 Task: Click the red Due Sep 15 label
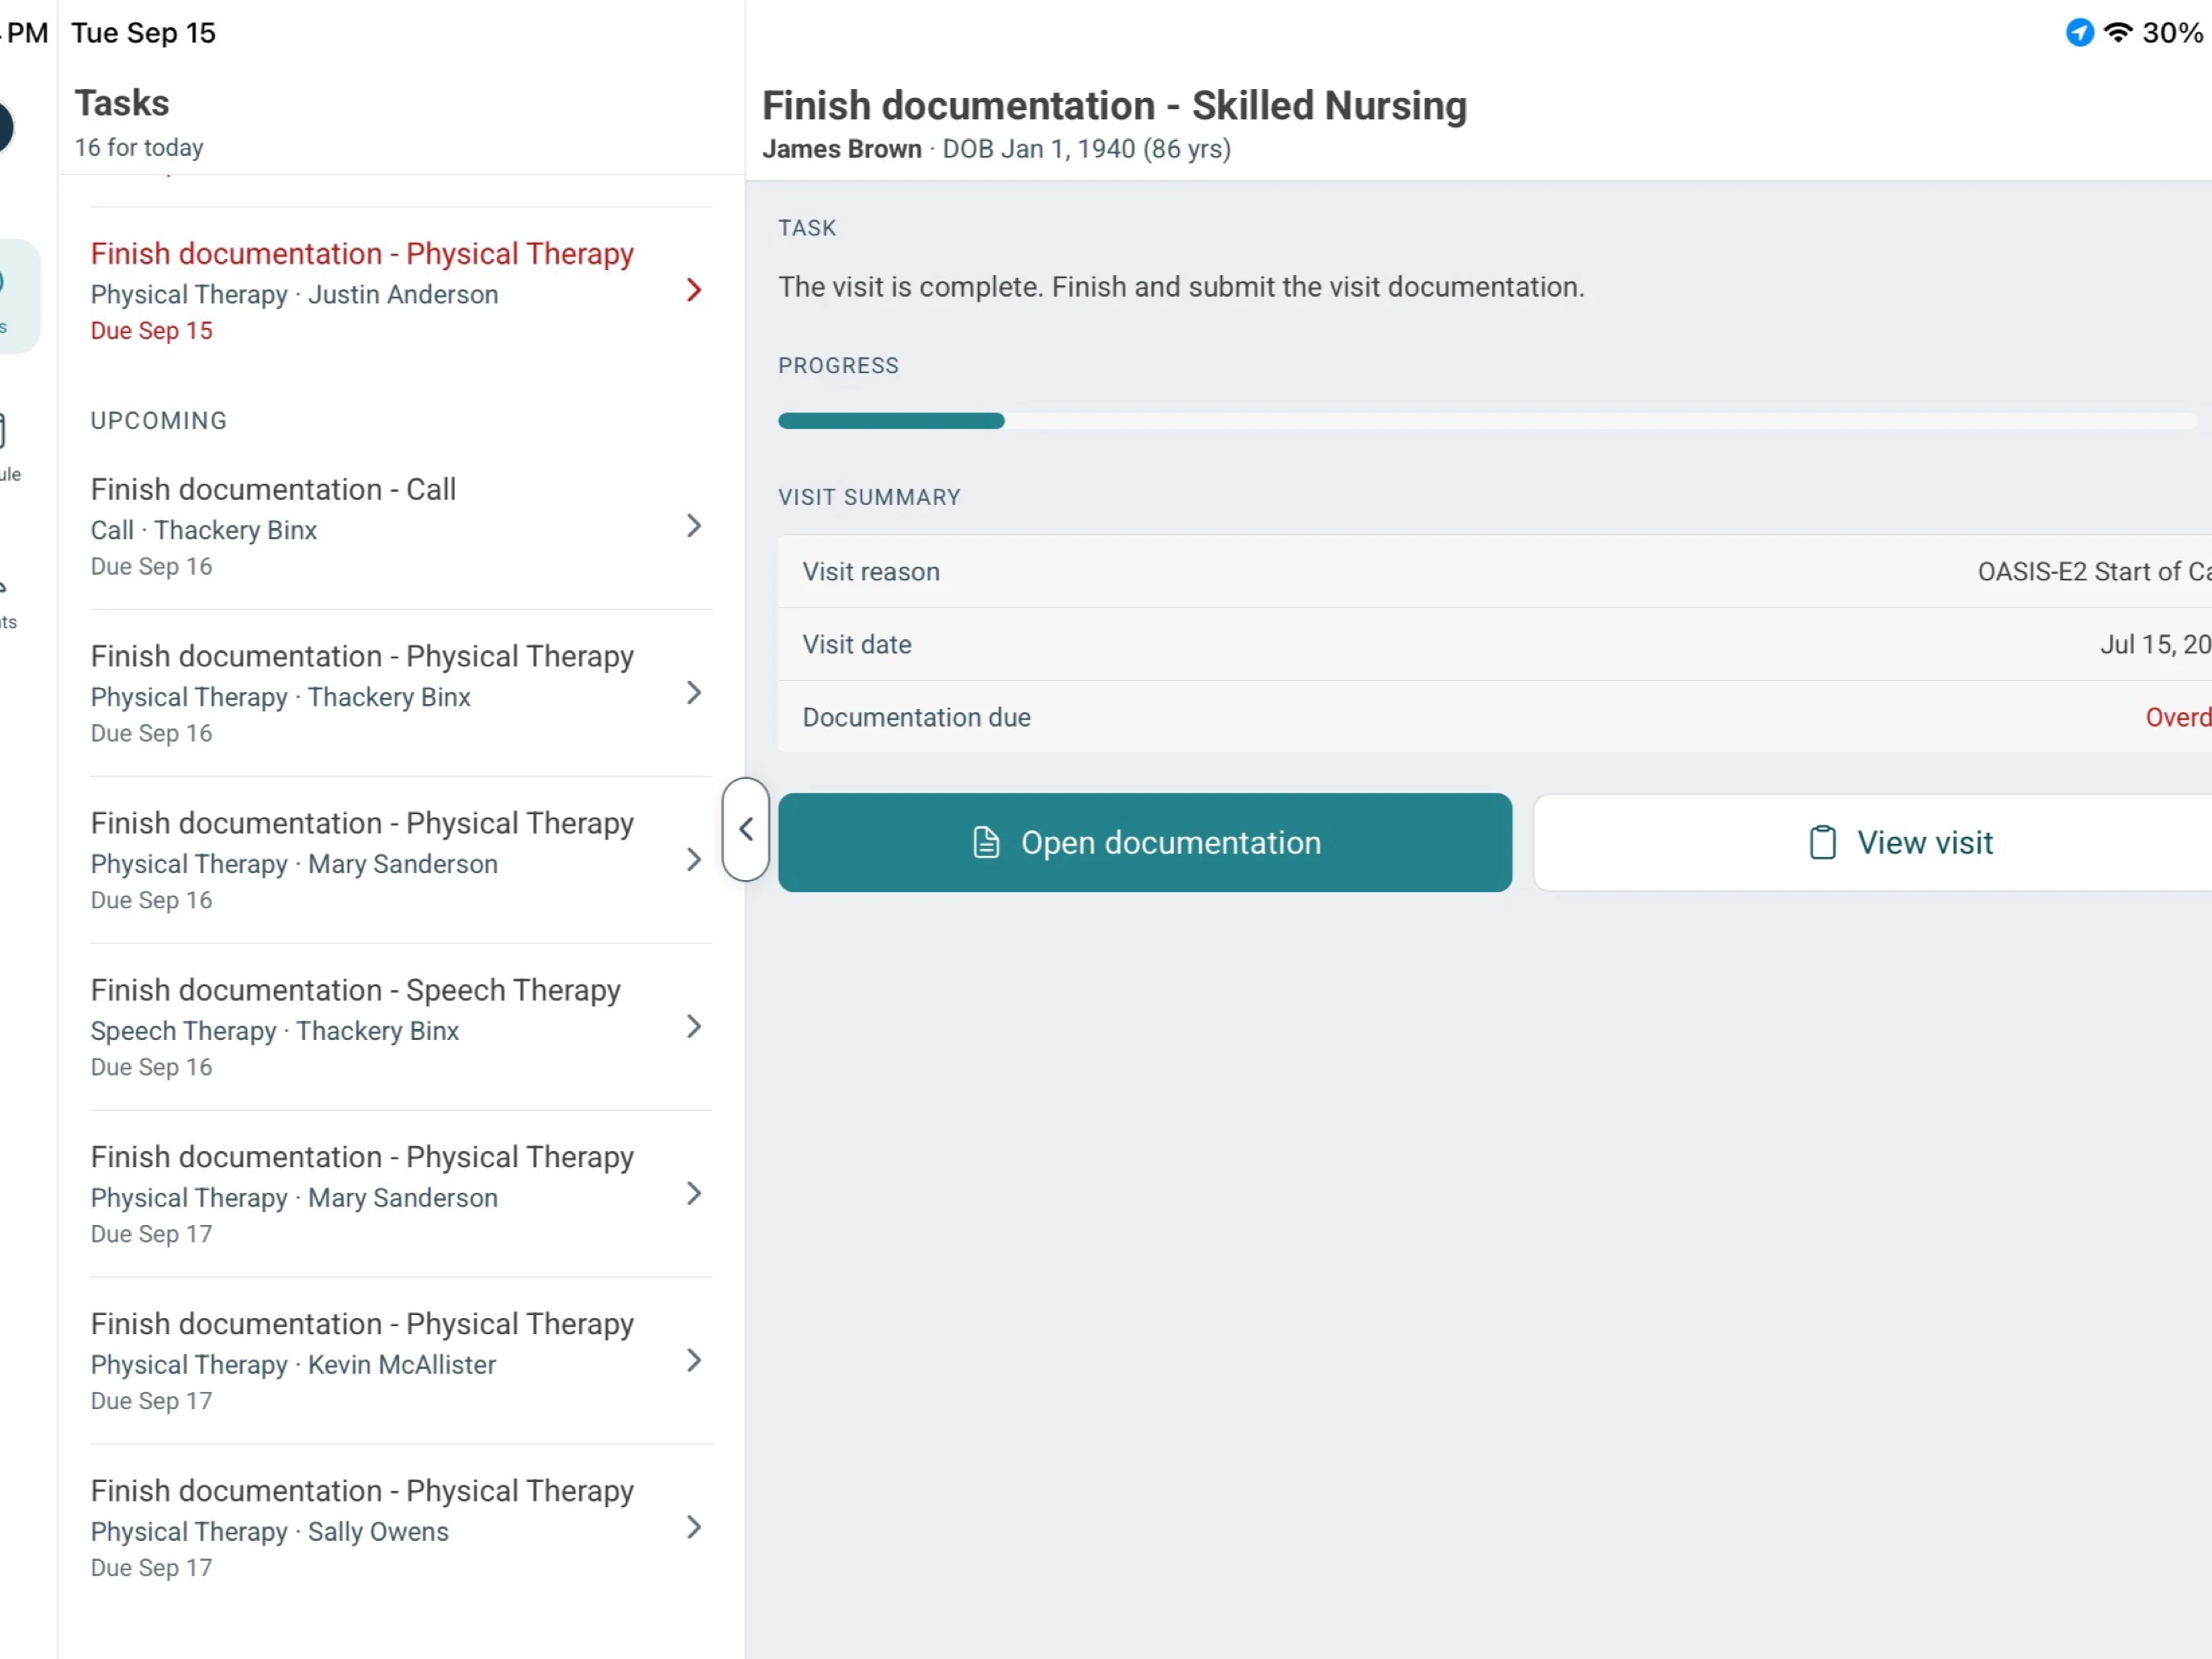pyautogui.click(x=151, y=331)
